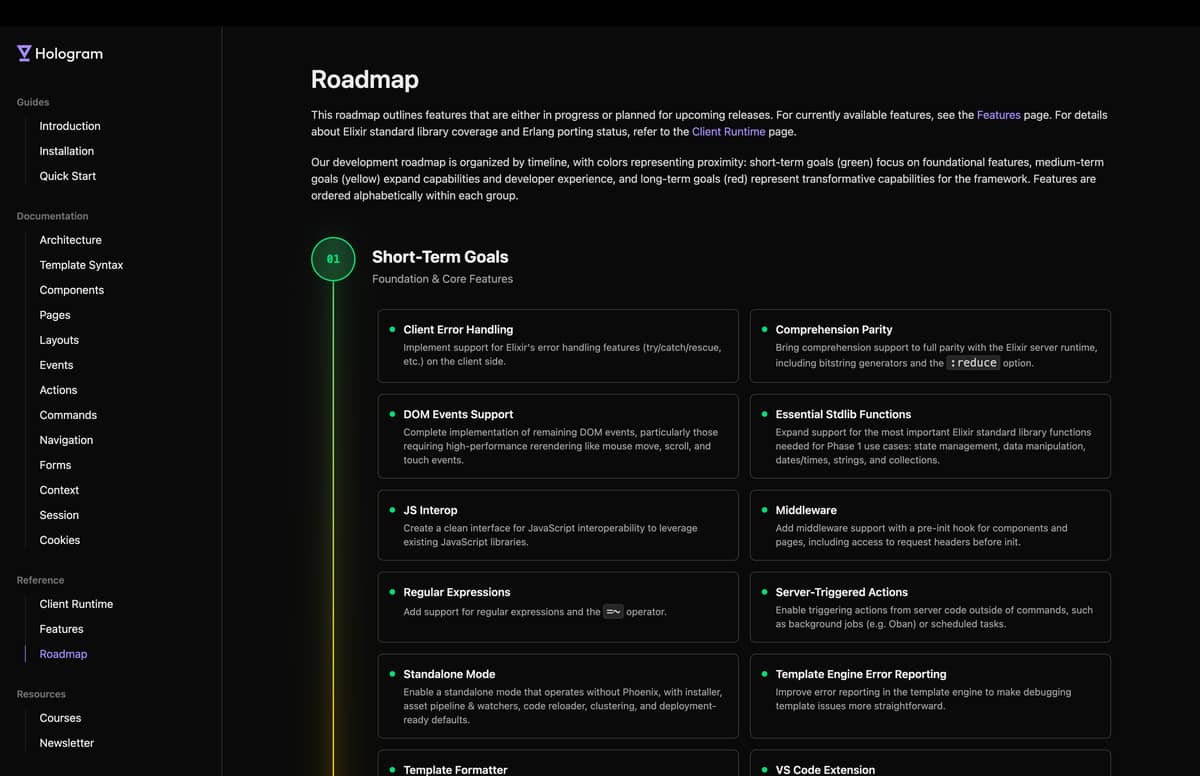Click the Hologram logo icon
1200x776 pixels.
coord(24,54)
